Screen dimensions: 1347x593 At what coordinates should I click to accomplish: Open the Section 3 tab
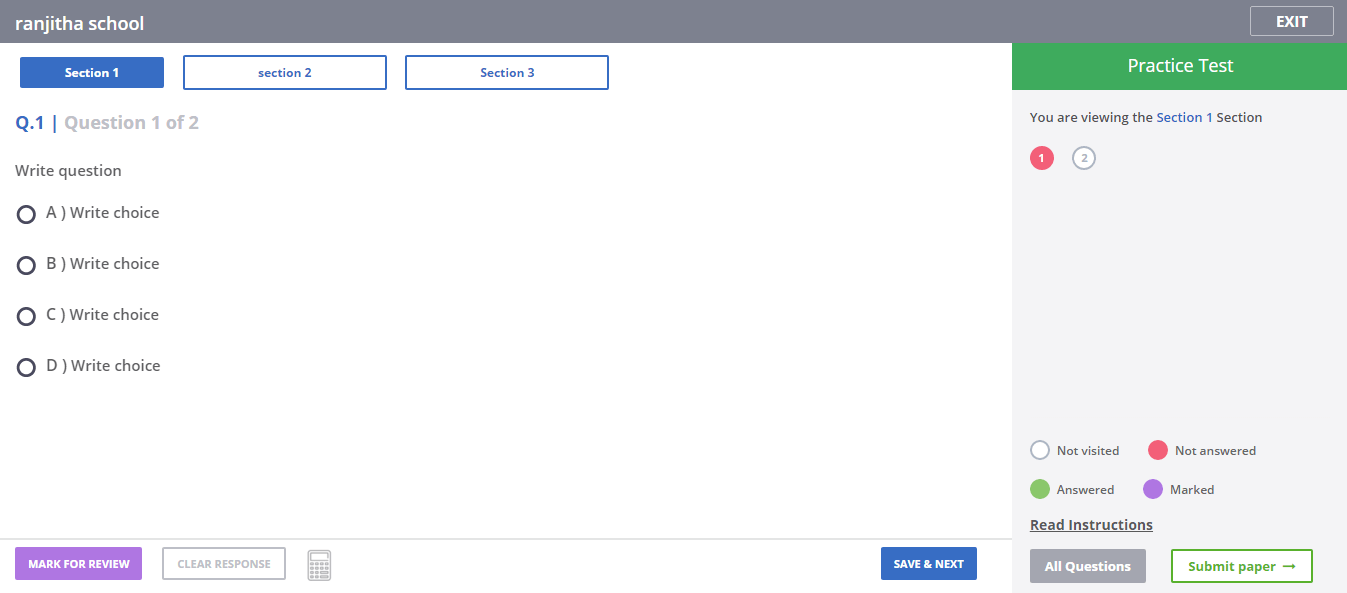click(507, 73)
